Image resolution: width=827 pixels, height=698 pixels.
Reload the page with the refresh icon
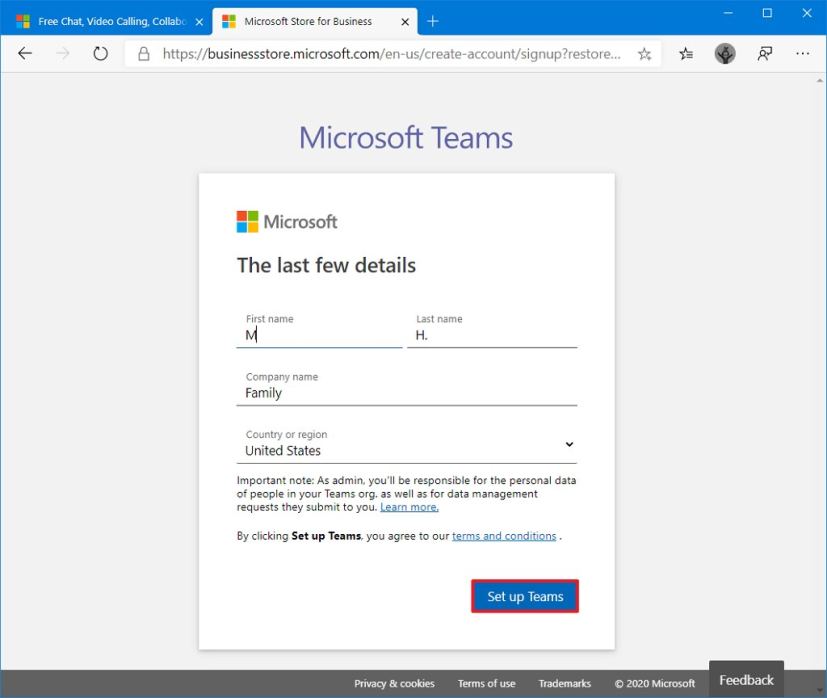point(98,54)
